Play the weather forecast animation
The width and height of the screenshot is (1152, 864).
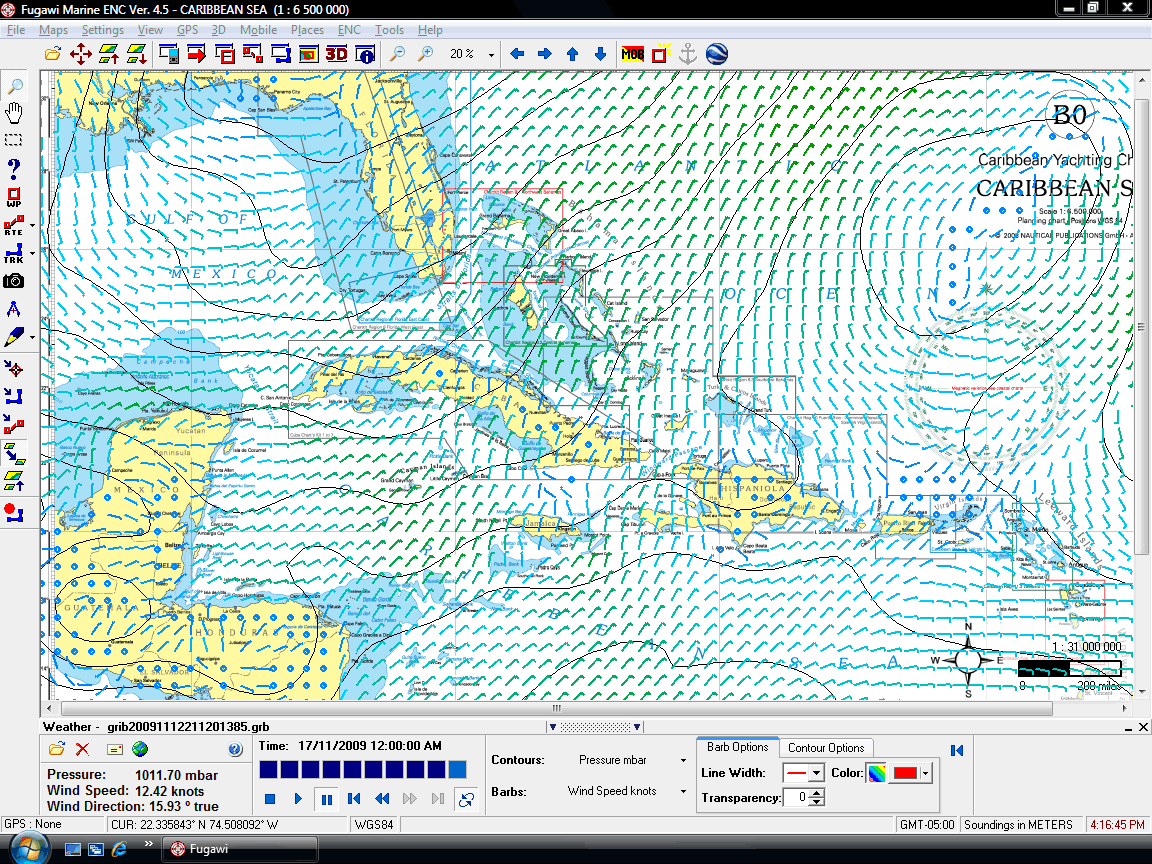pos(298,799)
